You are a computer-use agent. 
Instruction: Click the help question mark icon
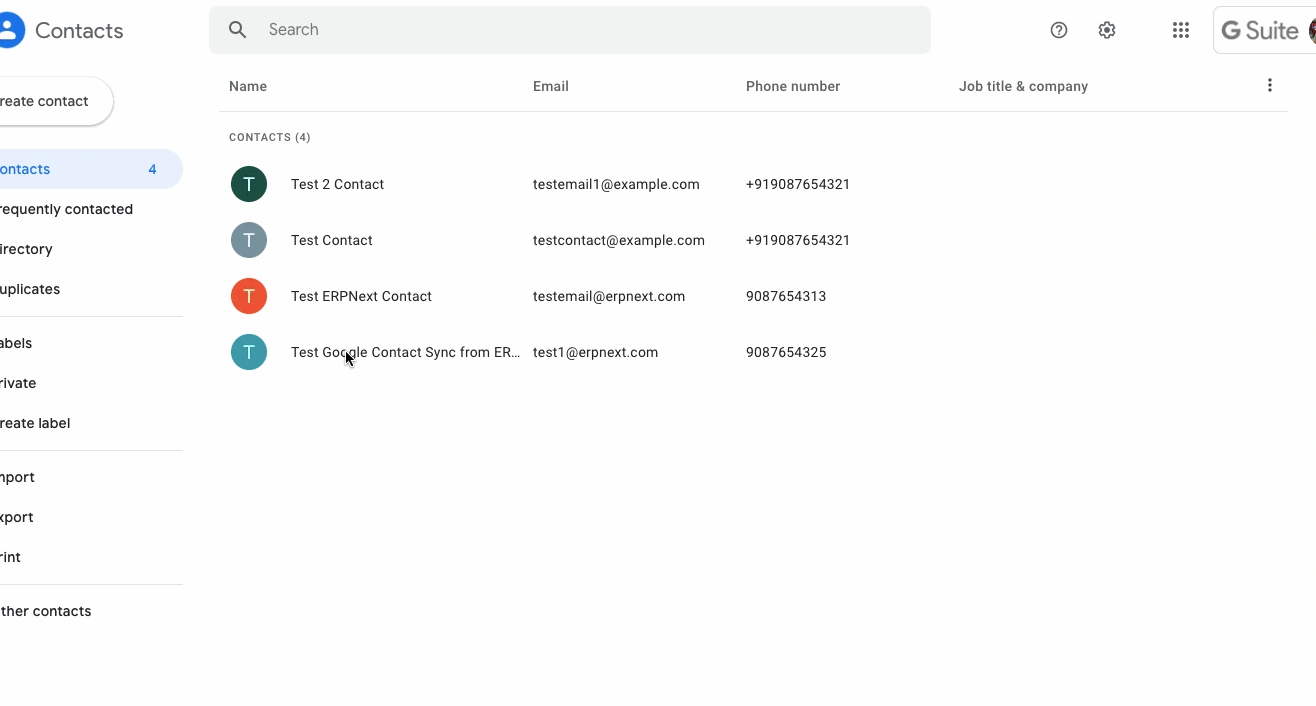pyautogui.click(x=1059, y=30)
